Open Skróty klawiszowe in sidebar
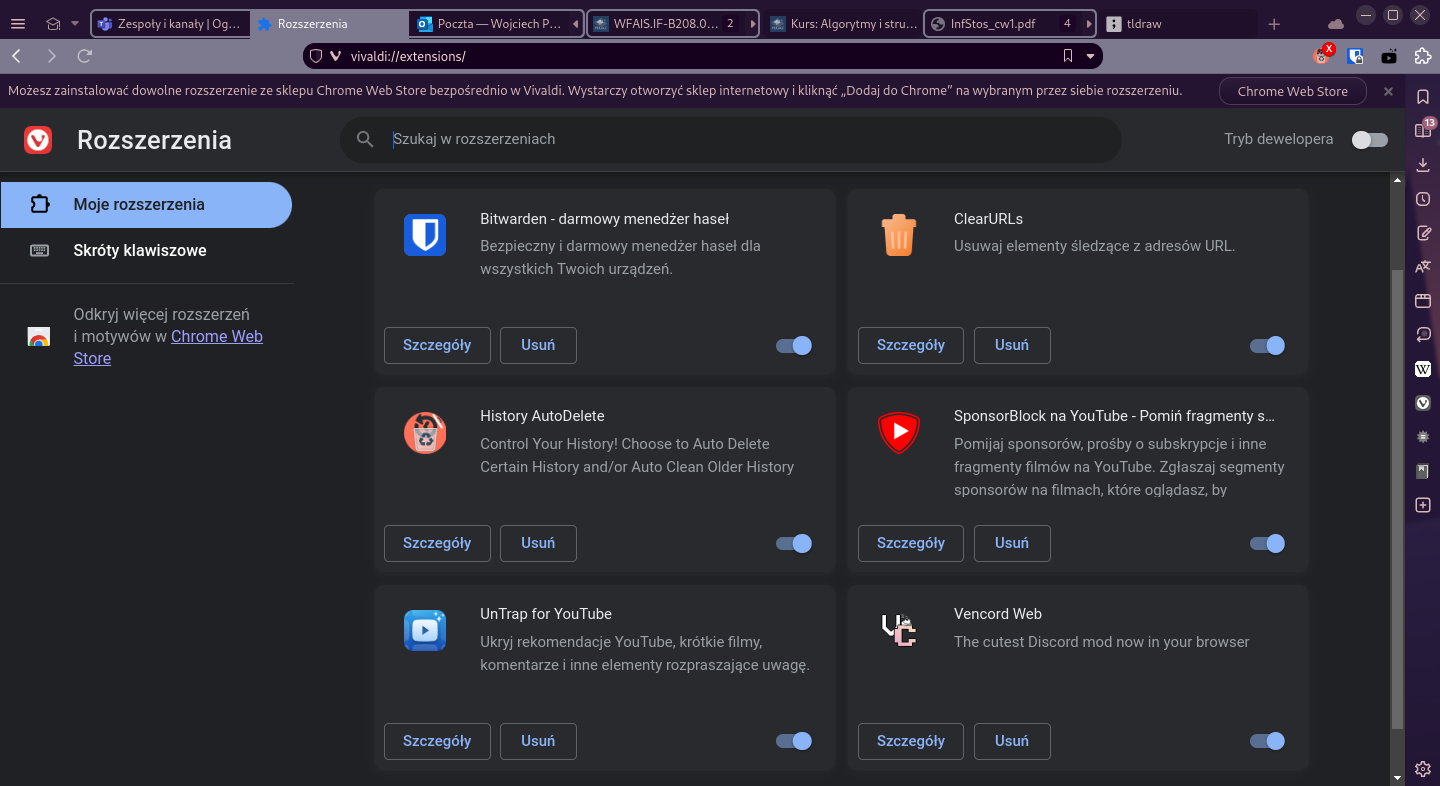 146,251
